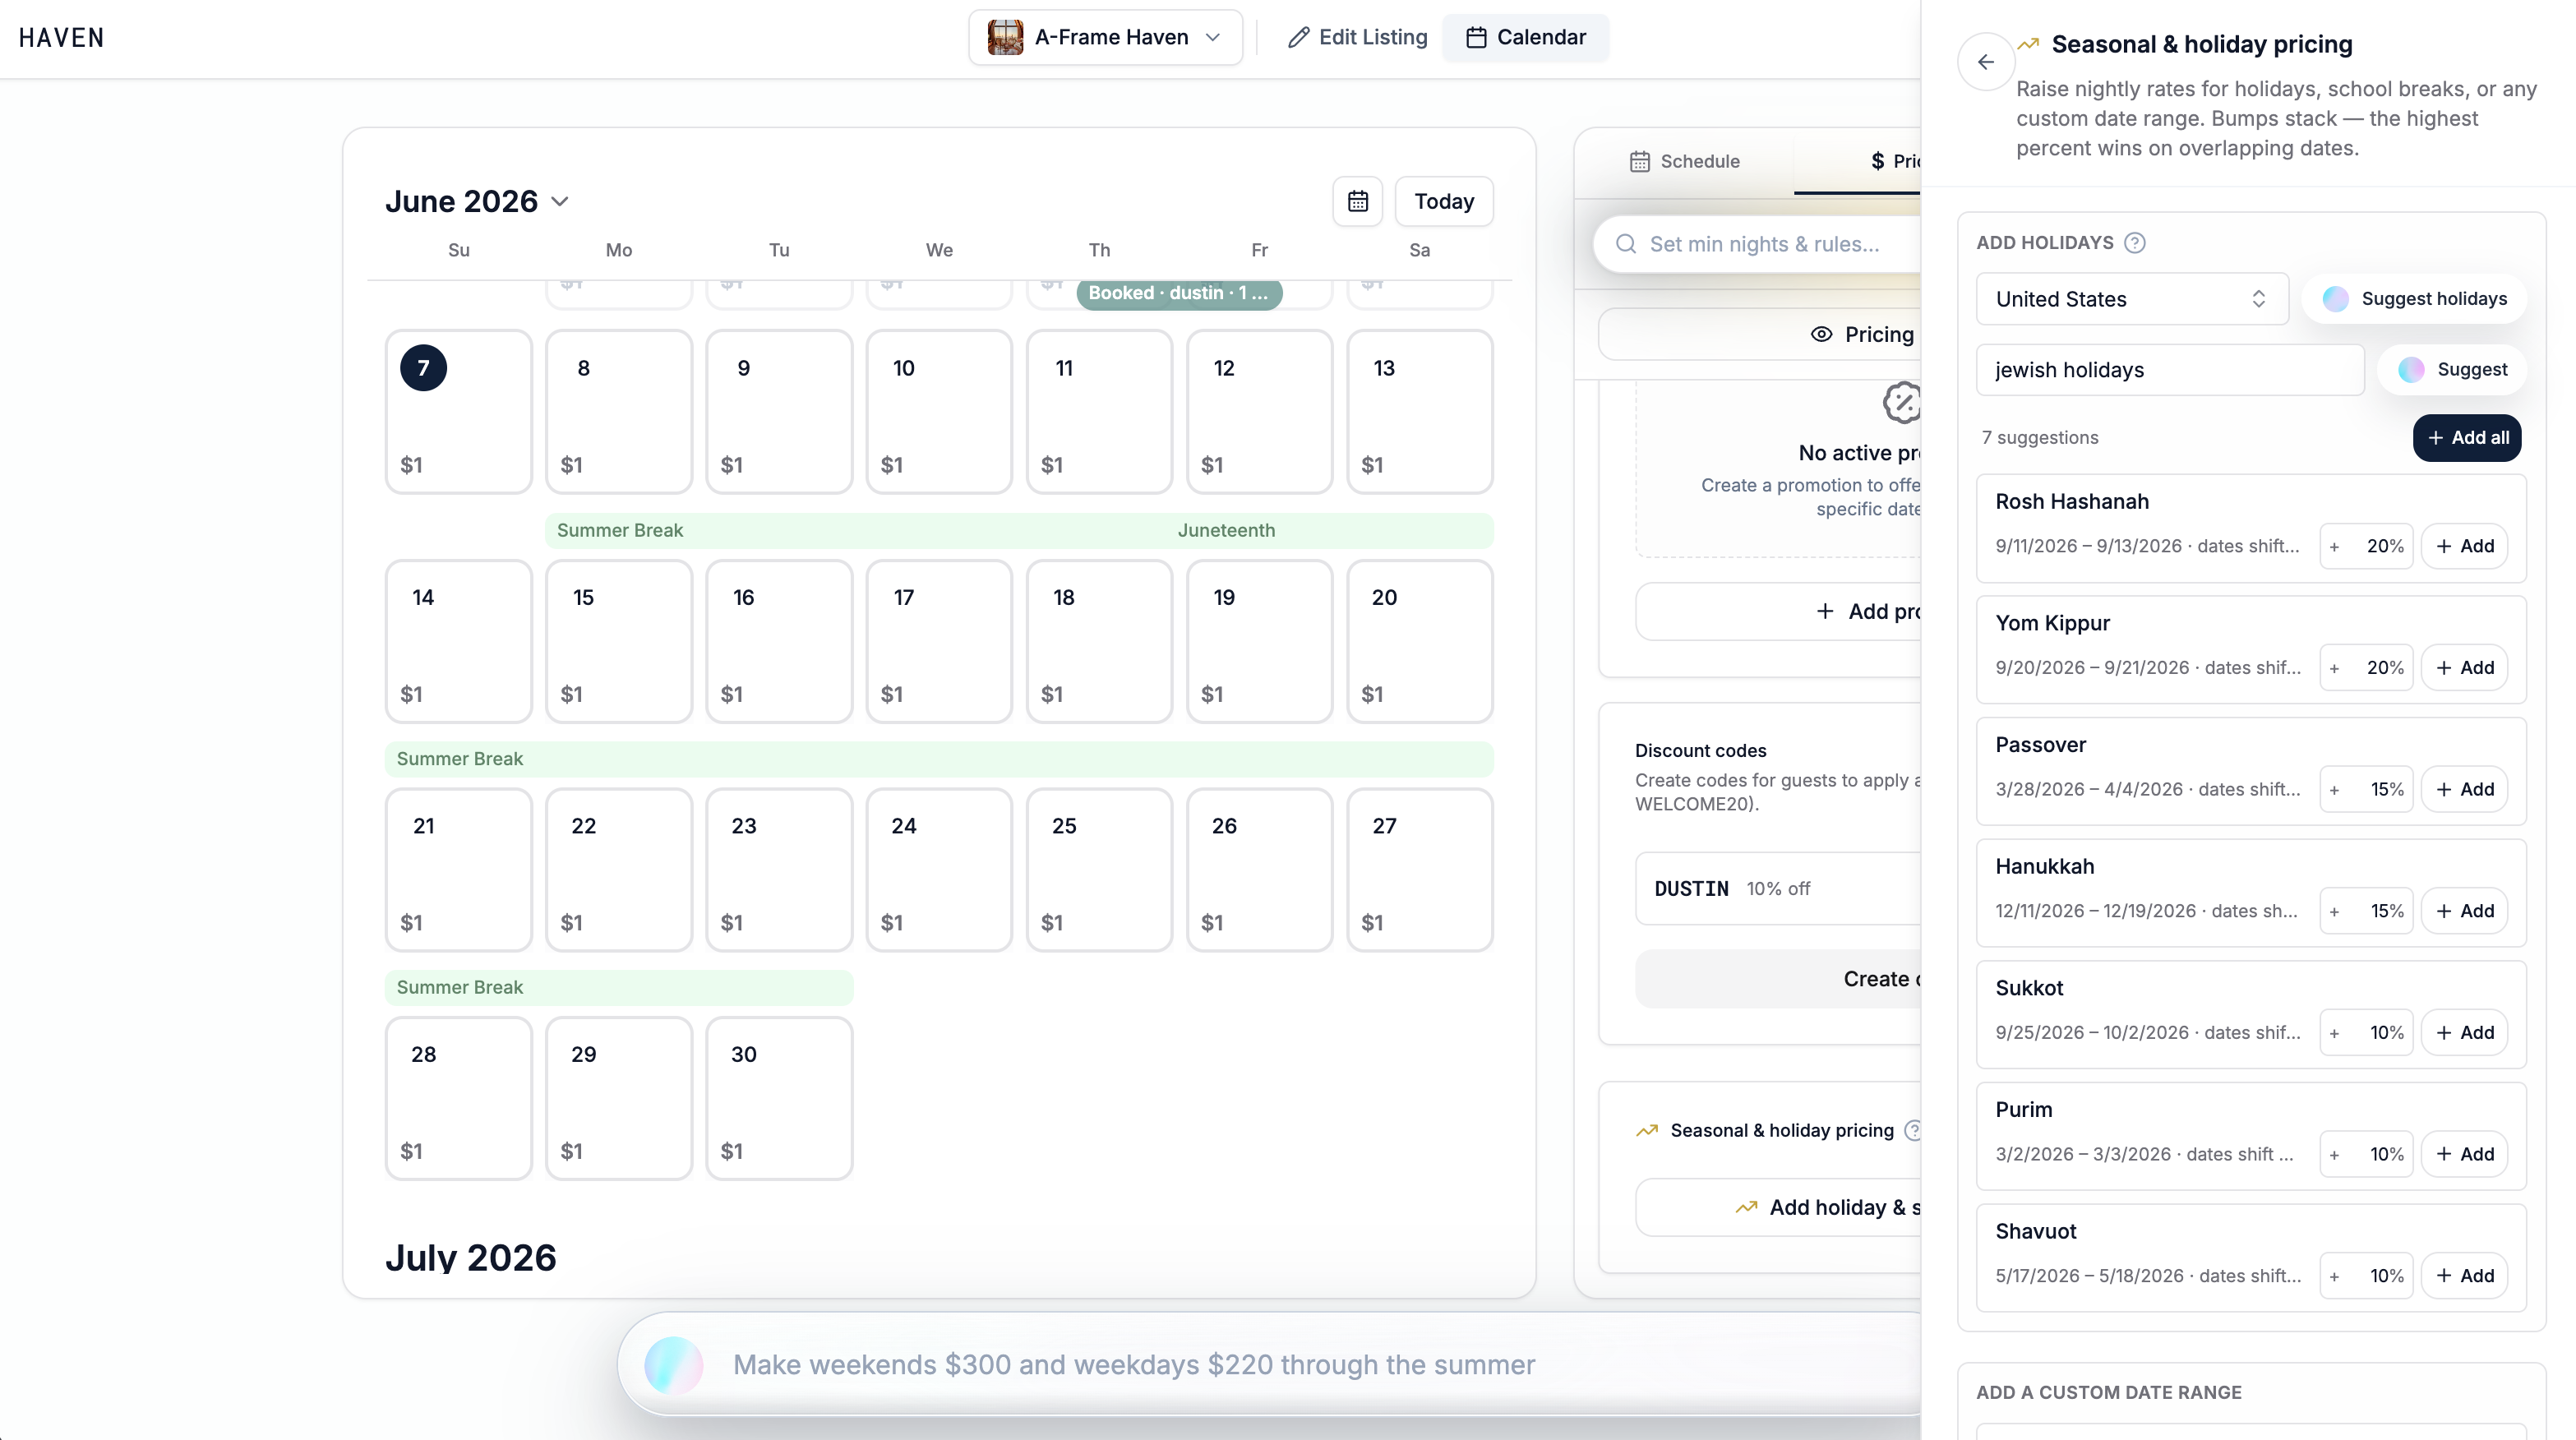Click the Today button
This screenshot has height=1440, width=2576.
1444,201
